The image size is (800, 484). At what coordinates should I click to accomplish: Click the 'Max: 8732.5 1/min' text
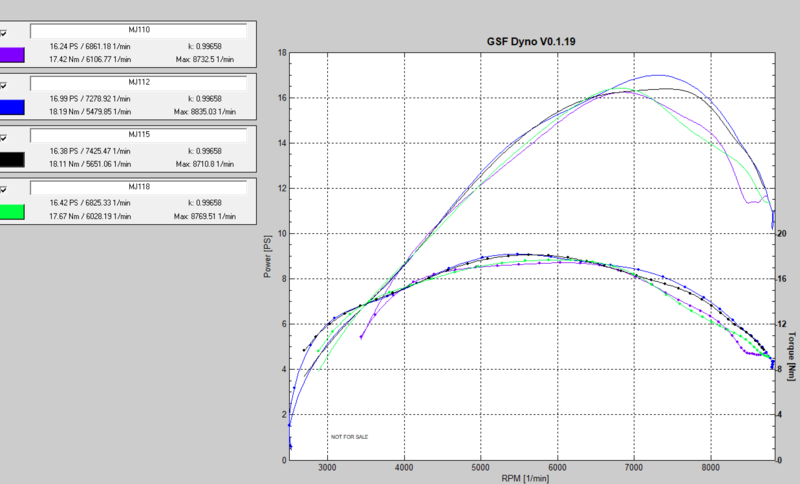pyautogui.click(x=205, y=59)
